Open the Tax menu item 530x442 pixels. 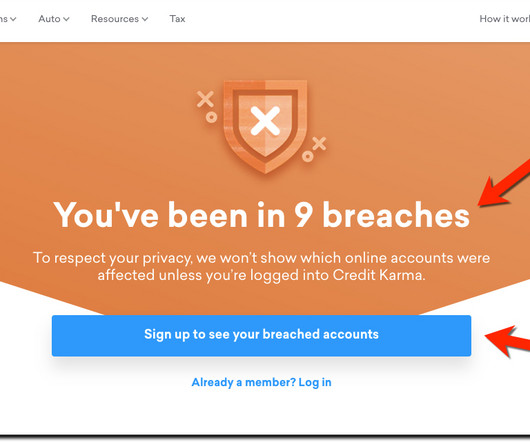(x=177, y=19)
